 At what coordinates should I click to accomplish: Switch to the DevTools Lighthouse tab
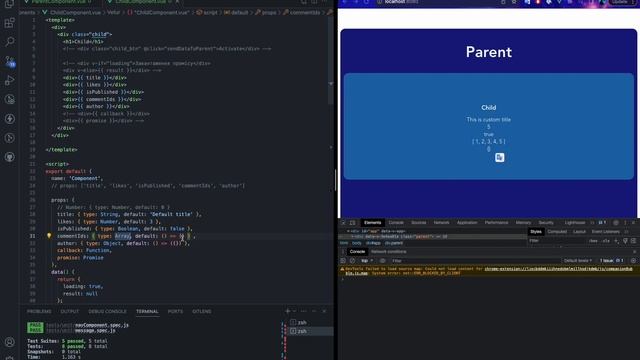(x=575, y=223)
